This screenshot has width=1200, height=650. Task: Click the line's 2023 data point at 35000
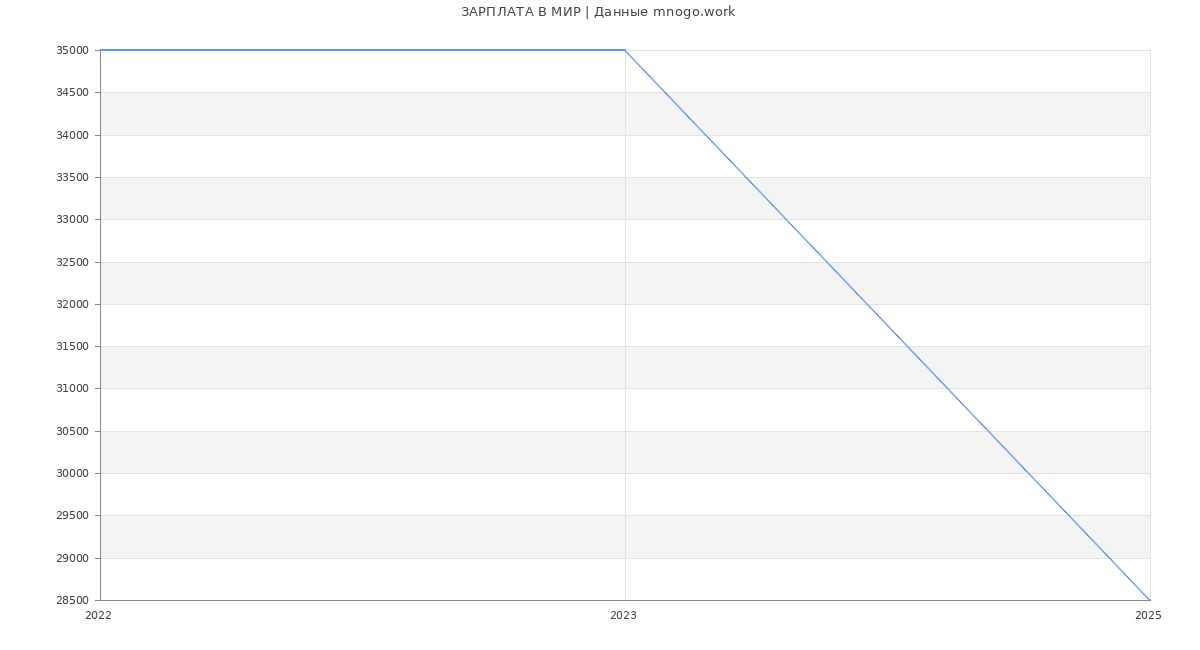click(x=625, y=50)
